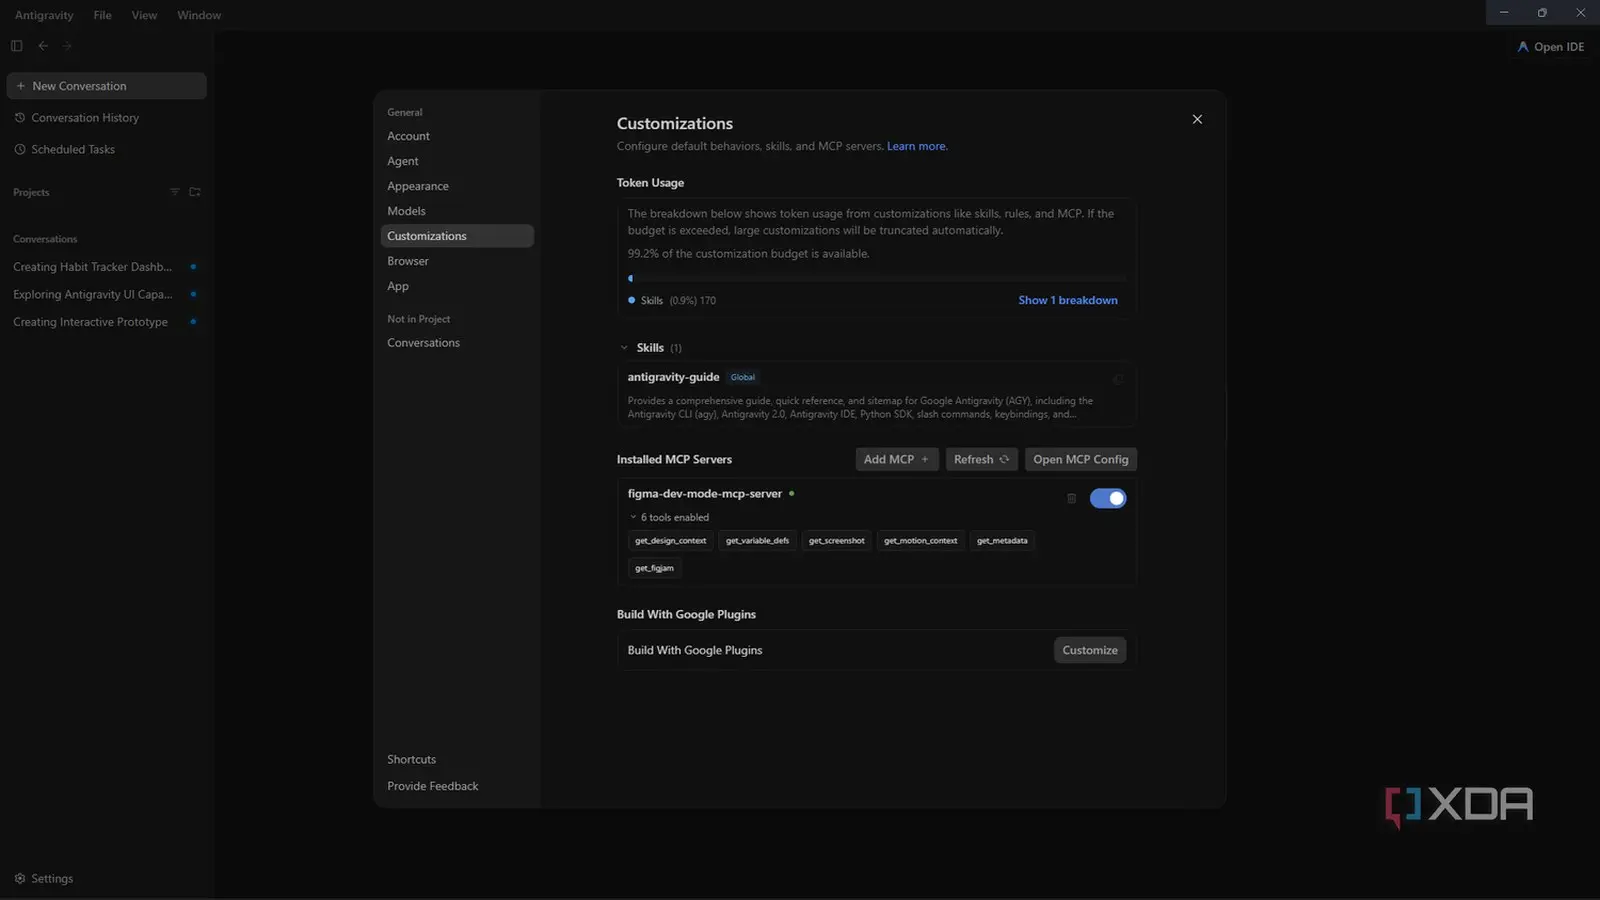Open Settings at sidebar bottom
This screenshot has width=1600, height=900.
tap(44, 879)
